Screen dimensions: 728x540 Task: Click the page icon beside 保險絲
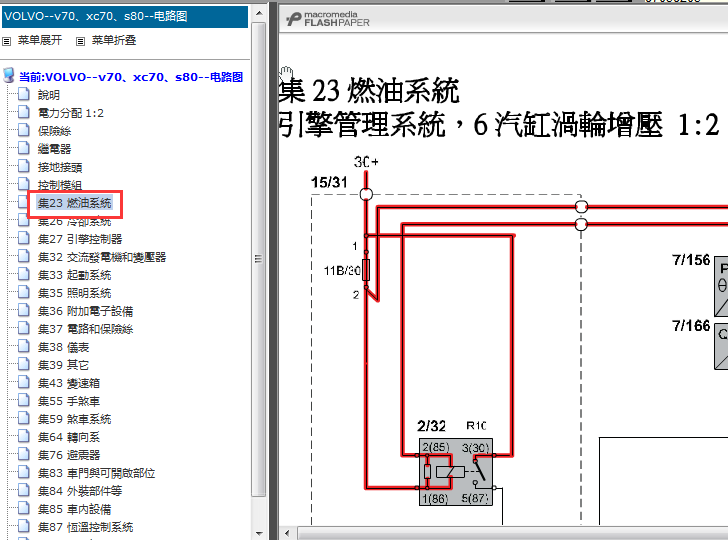[x=24, y=130]
